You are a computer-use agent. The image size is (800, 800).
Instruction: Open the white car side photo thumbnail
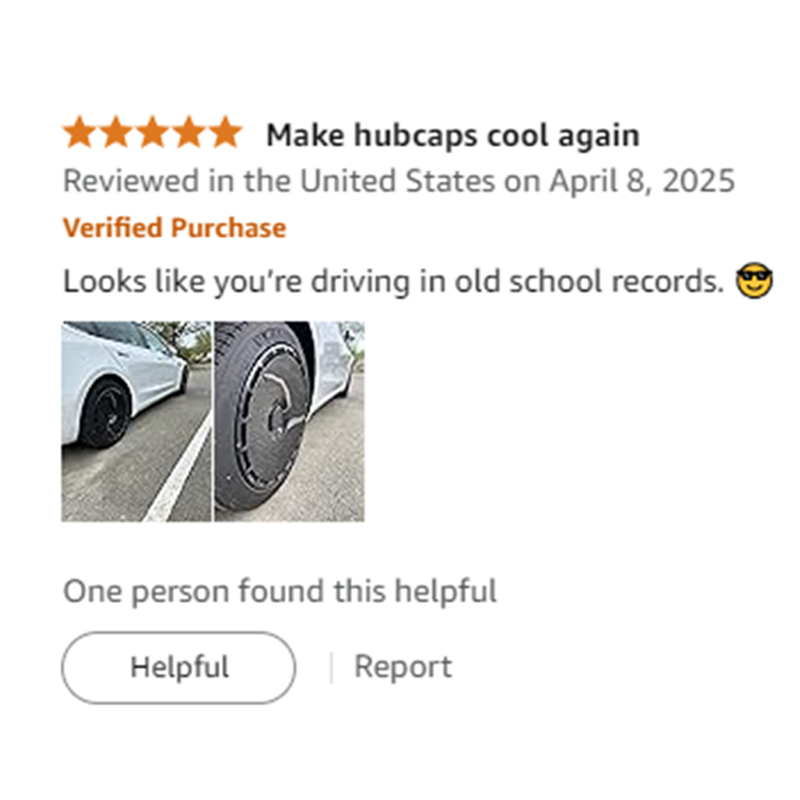click(136, 421)
